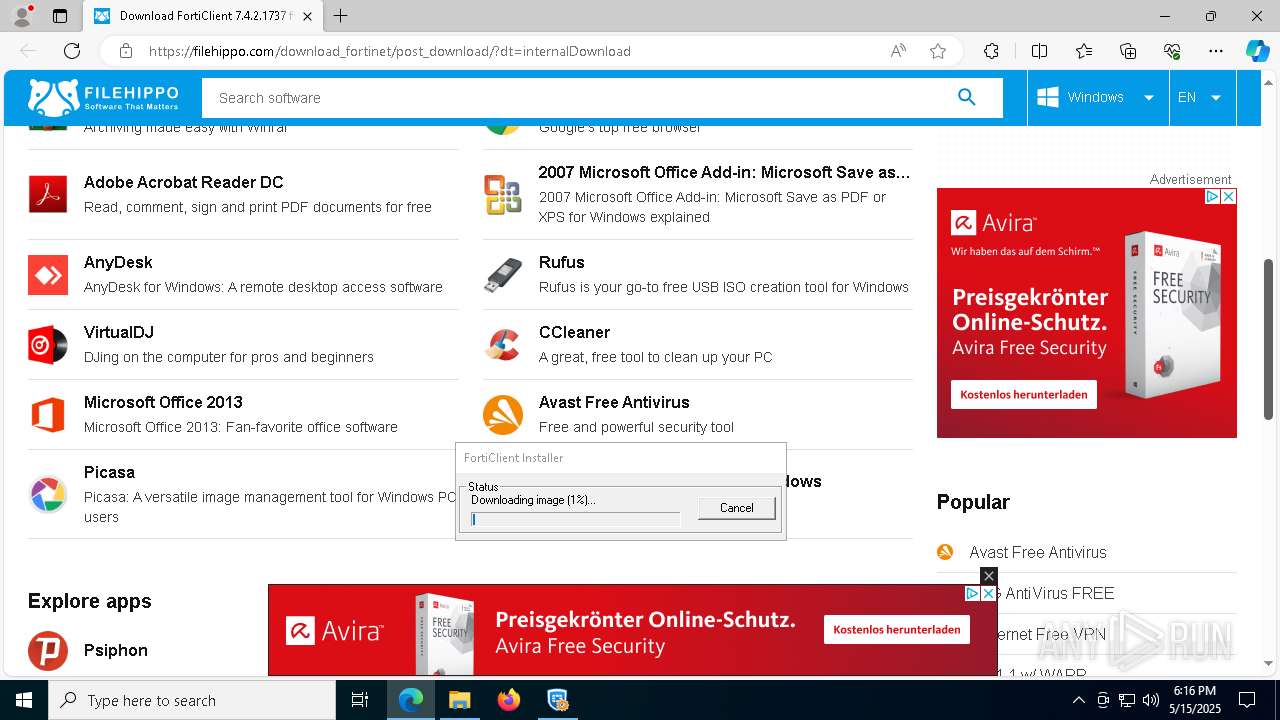Viewport: 1280px width, 720px height.
Task: Open the Picasa app icon
Action: [x=48, y=494]
